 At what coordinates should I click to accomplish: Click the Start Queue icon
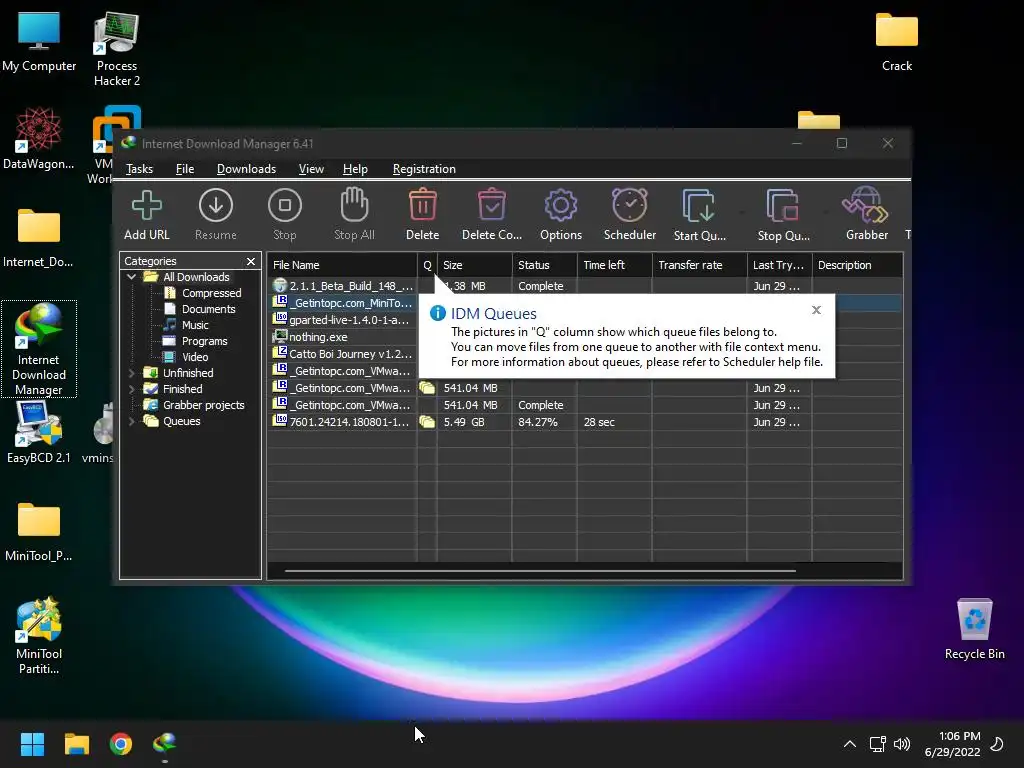(699, 206)
